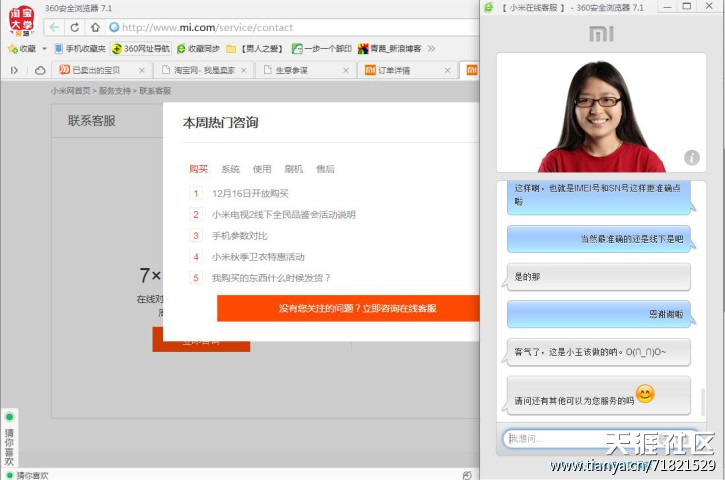Open the 收藏 favorites star icon
725x480 pixels.
click(x=12, y=49)
